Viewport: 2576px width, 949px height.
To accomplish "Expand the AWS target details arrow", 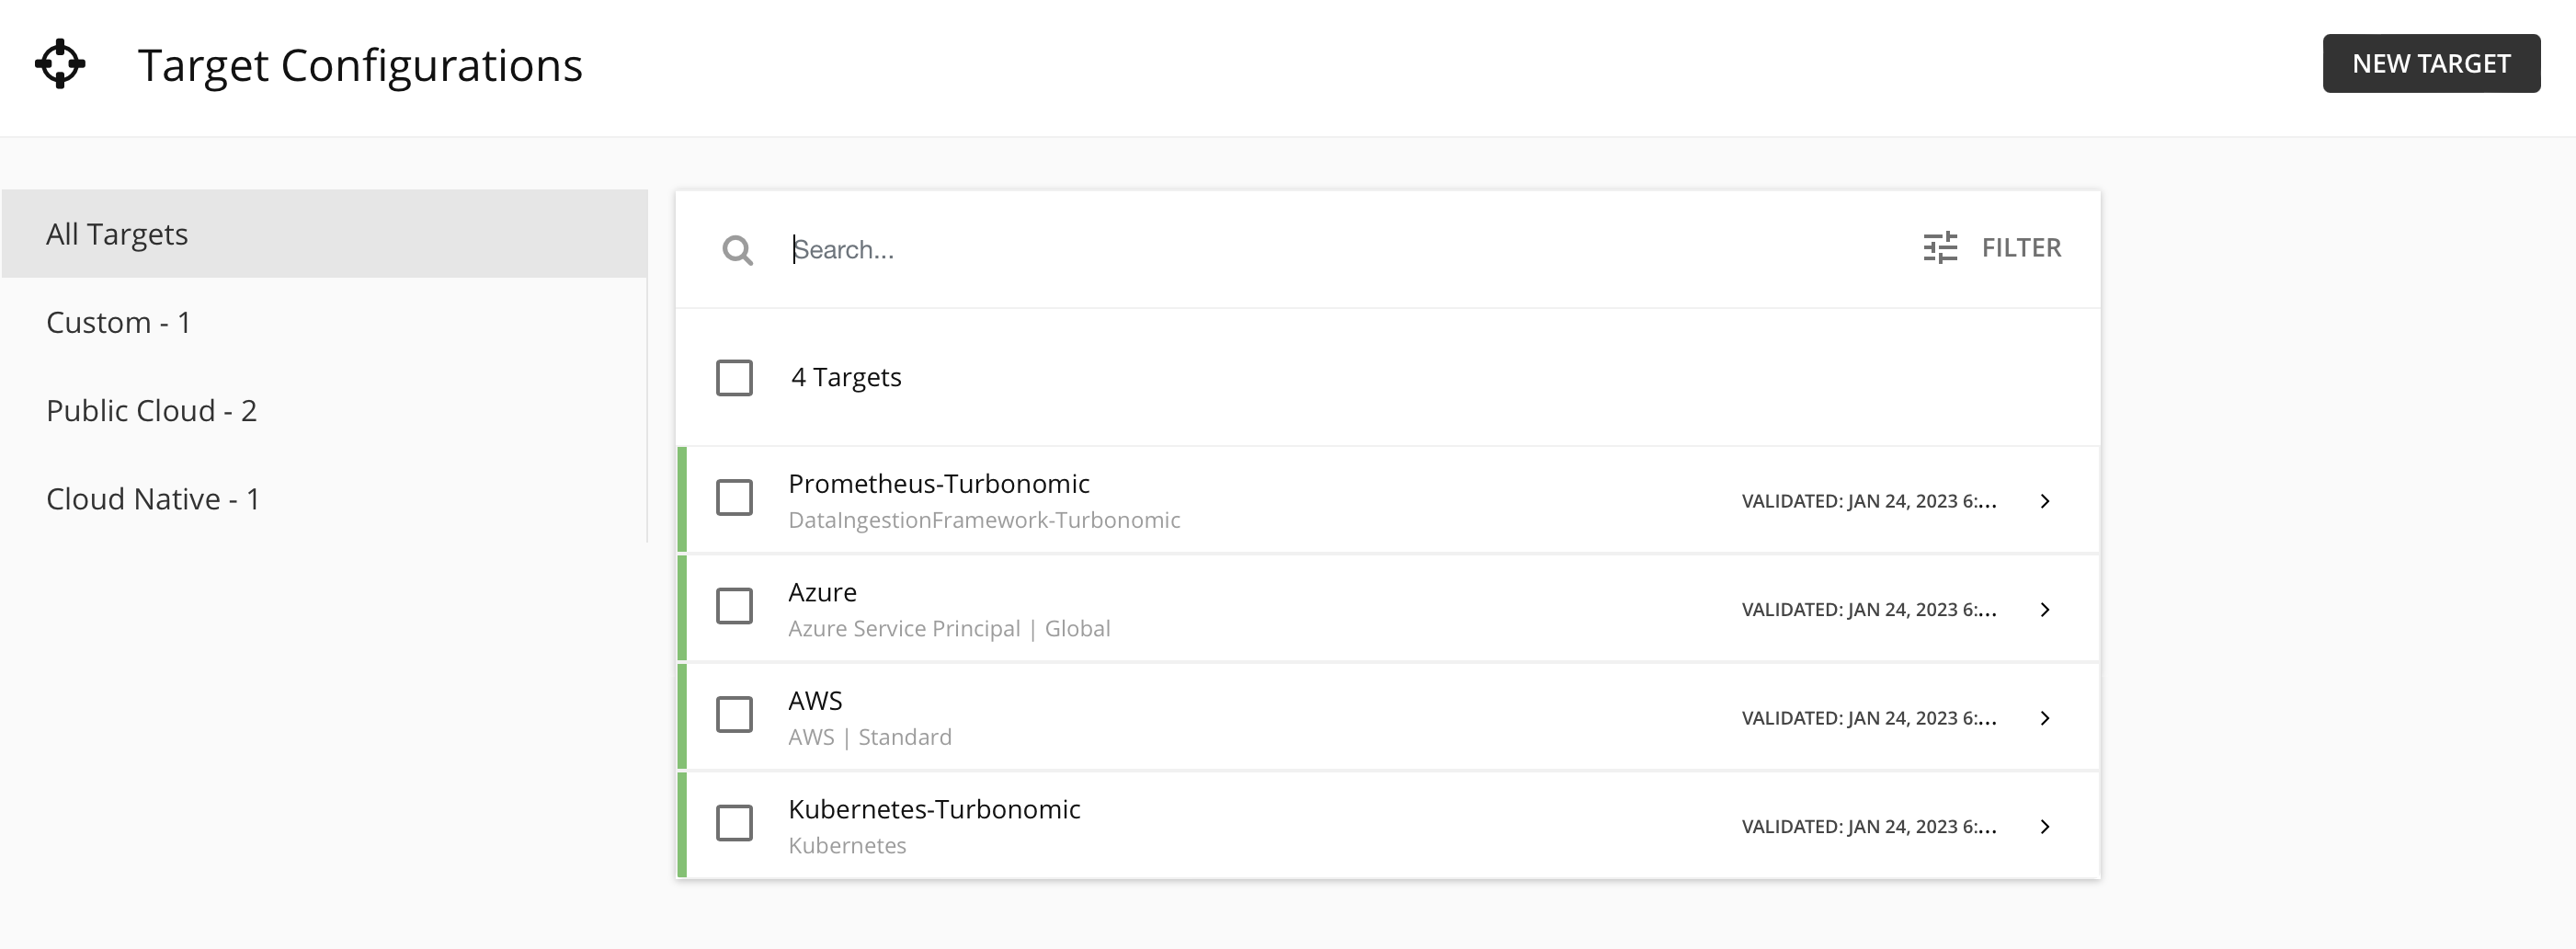I will tap(2045, 718).
